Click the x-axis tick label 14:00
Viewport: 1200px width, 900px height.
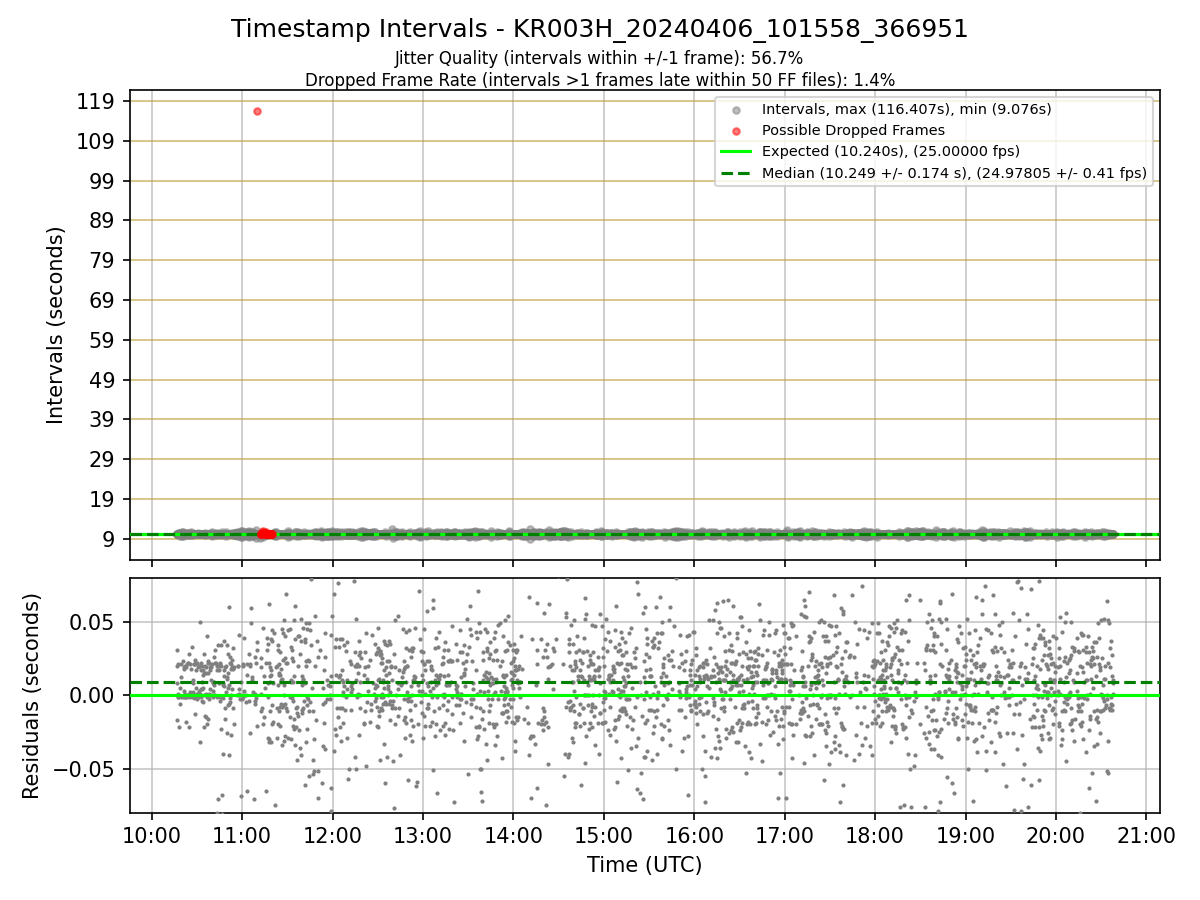513,834
